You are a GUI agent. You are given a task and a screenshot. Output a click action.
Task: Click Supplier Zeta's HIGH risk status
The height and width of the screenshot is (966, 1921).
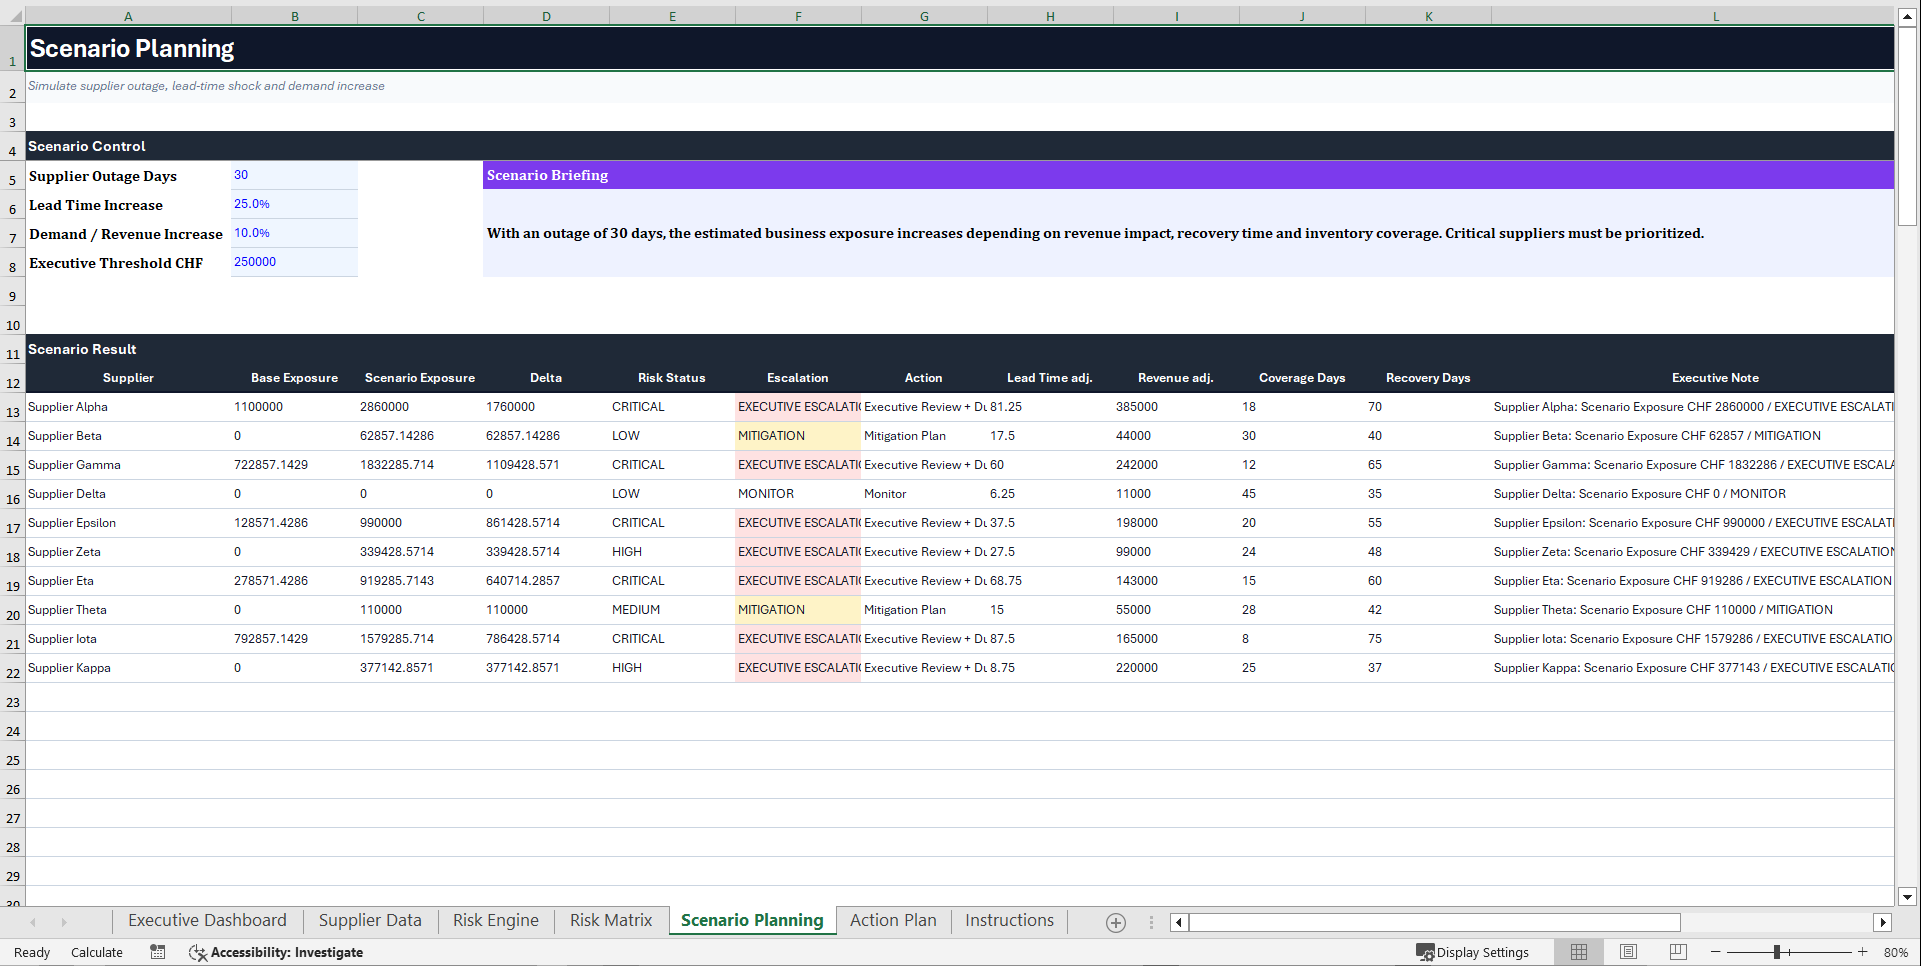(x=672, y=552)
